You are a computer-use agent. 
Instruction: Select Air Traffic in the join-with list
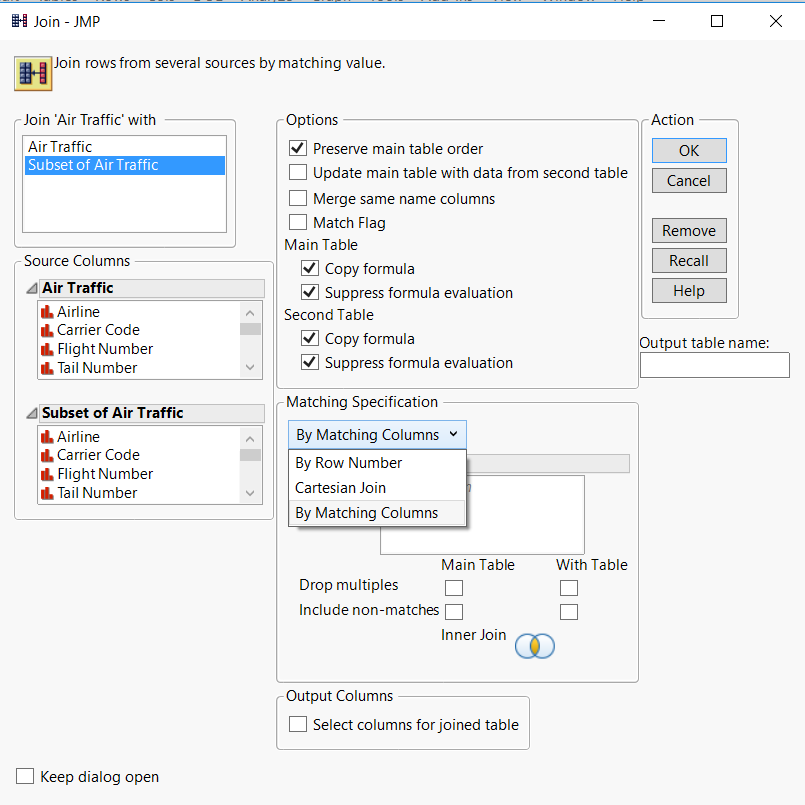[x=125, y=147]
